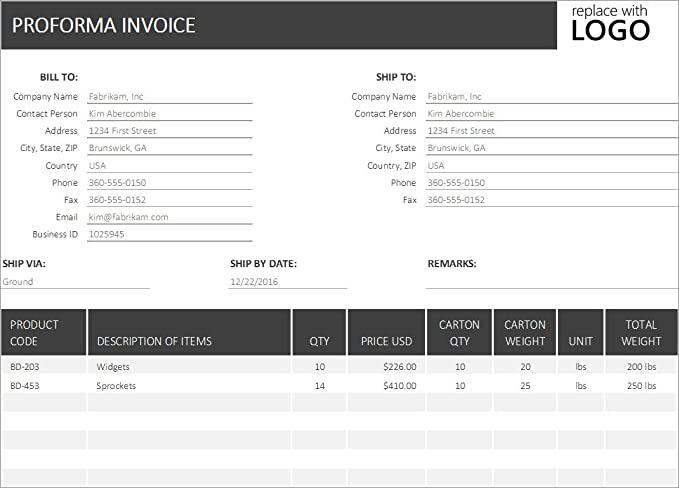Edit Ship To city field Brunswick, GA

pyautogui.click(x=552, y=148)
